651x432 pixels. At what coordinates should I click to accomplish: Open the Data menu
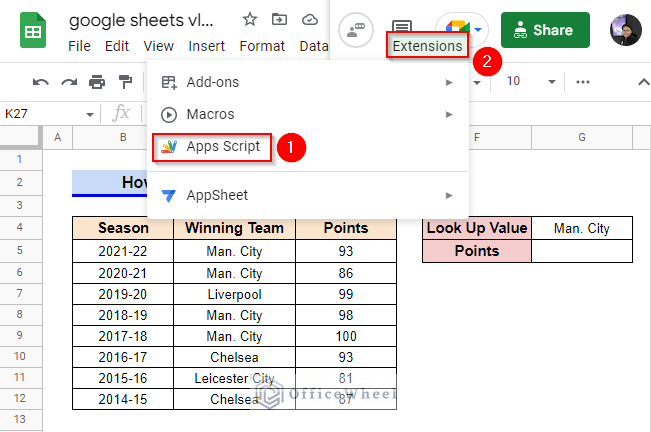click(314, 46)
